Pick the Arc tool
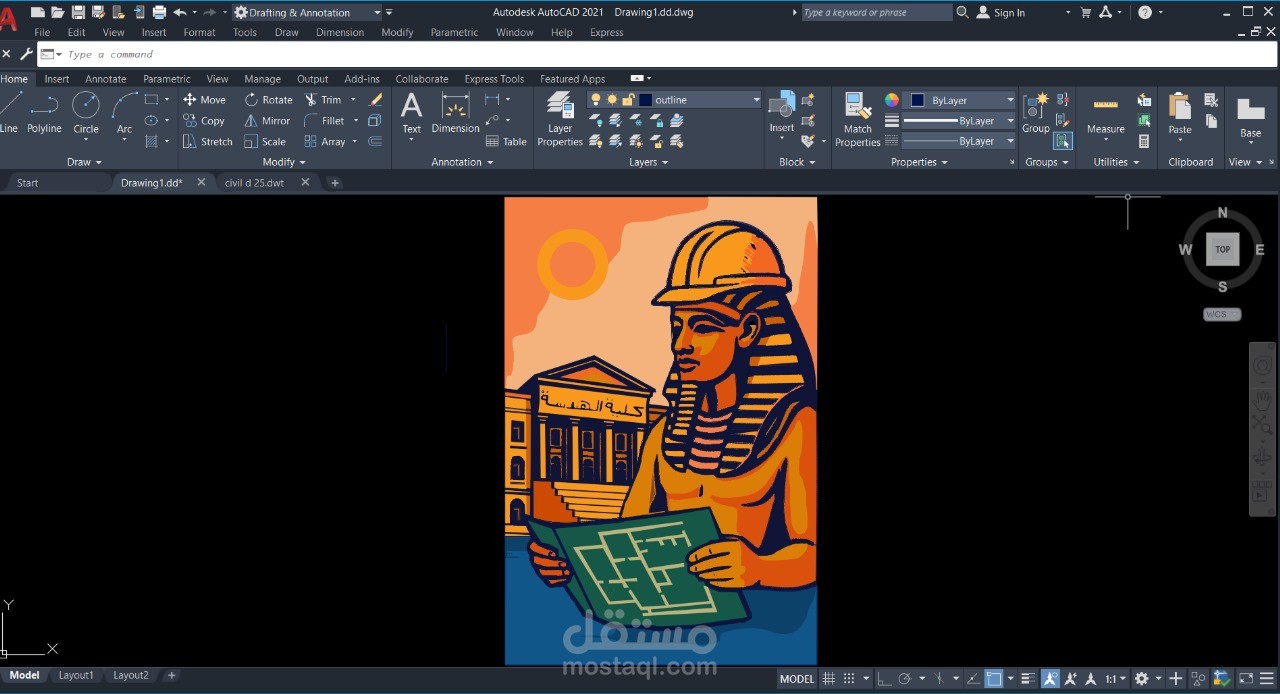The image size is (1280, 694). 124,112
